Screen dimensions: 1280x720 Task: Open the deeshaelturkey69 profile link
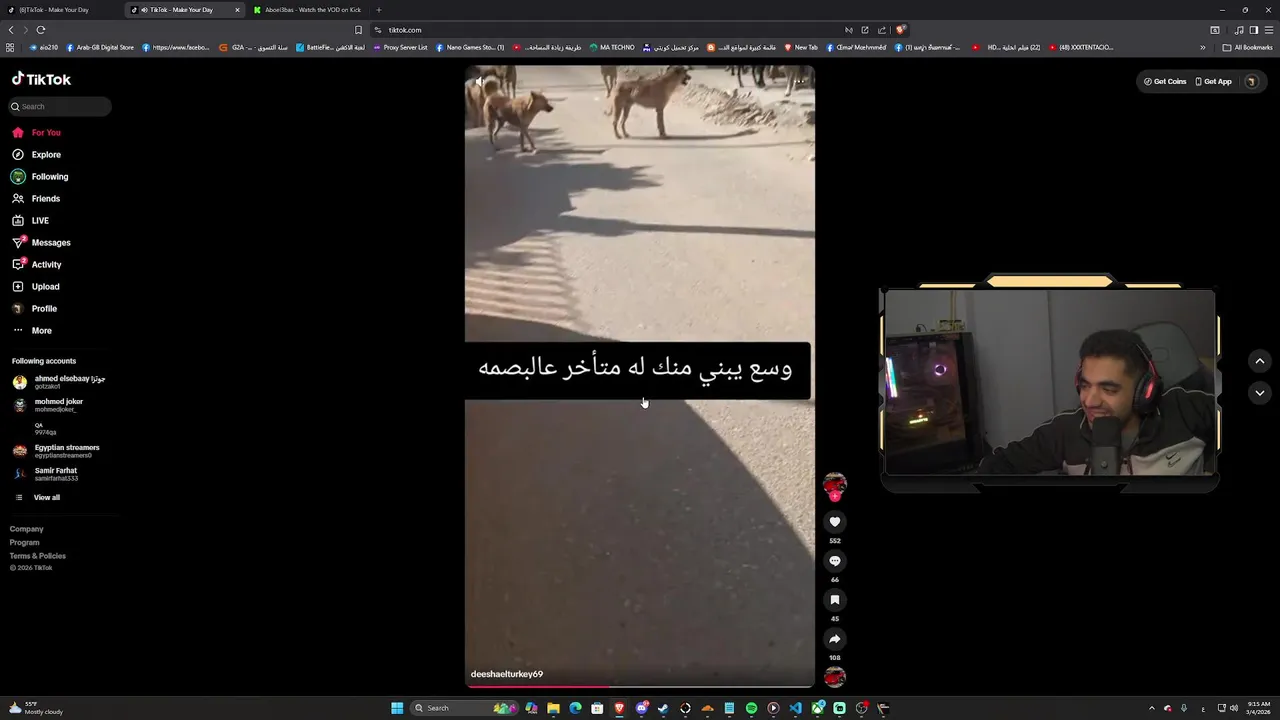coord(507,674)
